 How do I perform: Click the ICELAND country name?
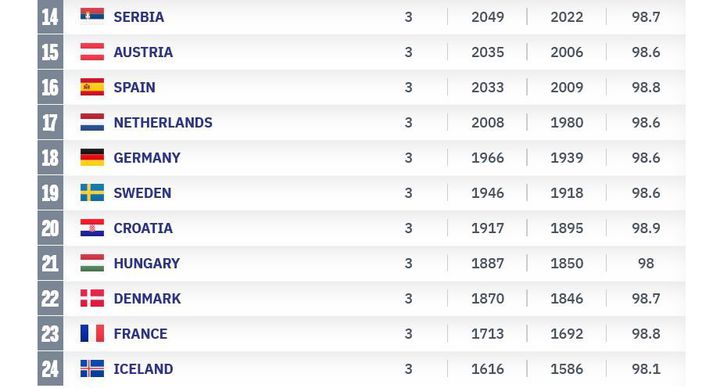[x=143, y=369]
